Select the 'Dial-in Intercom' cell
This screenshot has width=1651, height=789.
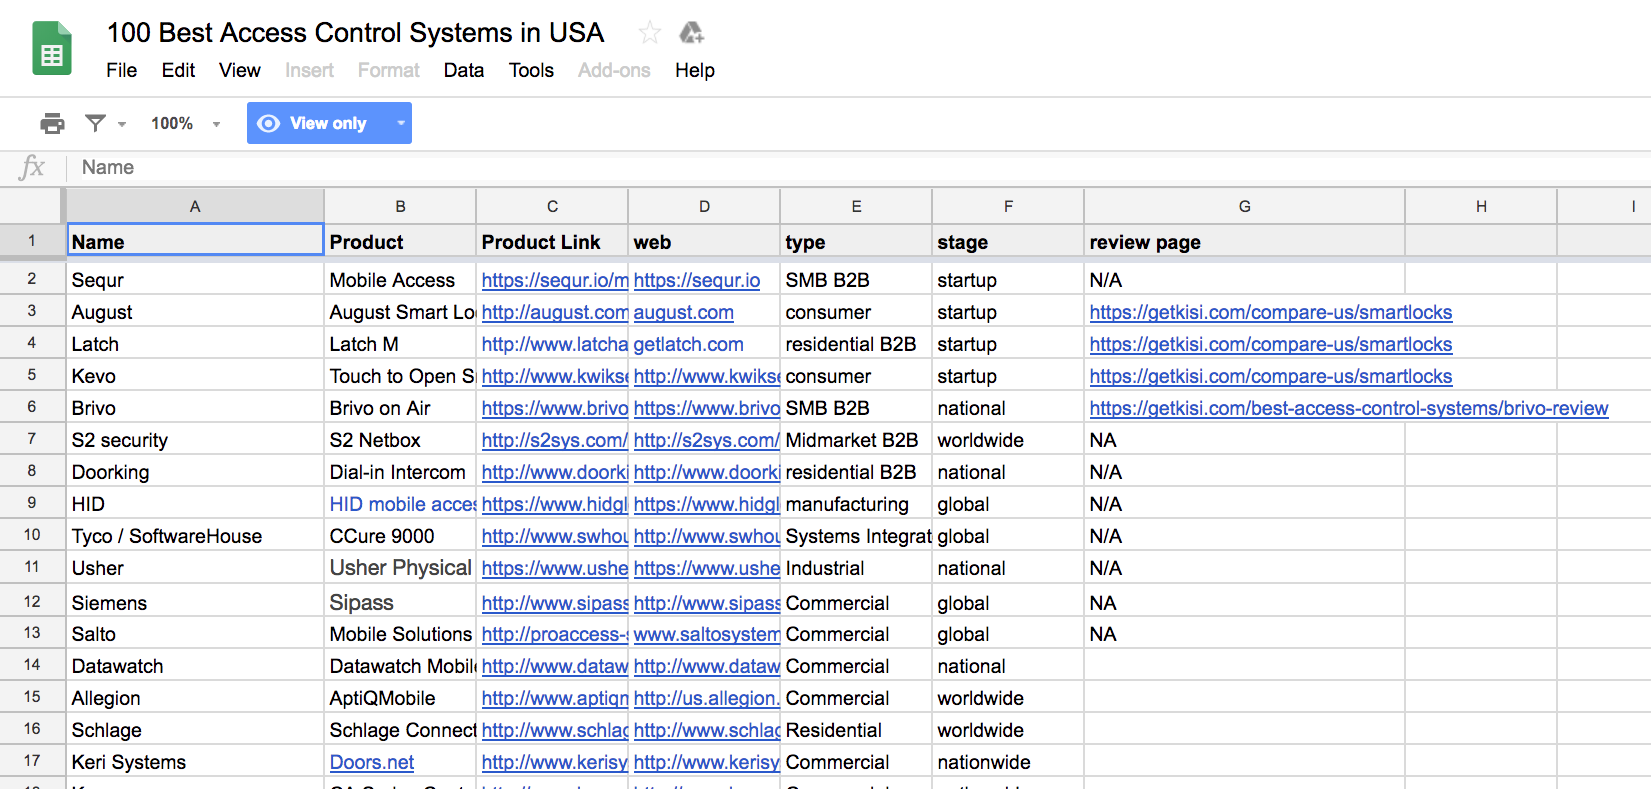pos(400,472)
